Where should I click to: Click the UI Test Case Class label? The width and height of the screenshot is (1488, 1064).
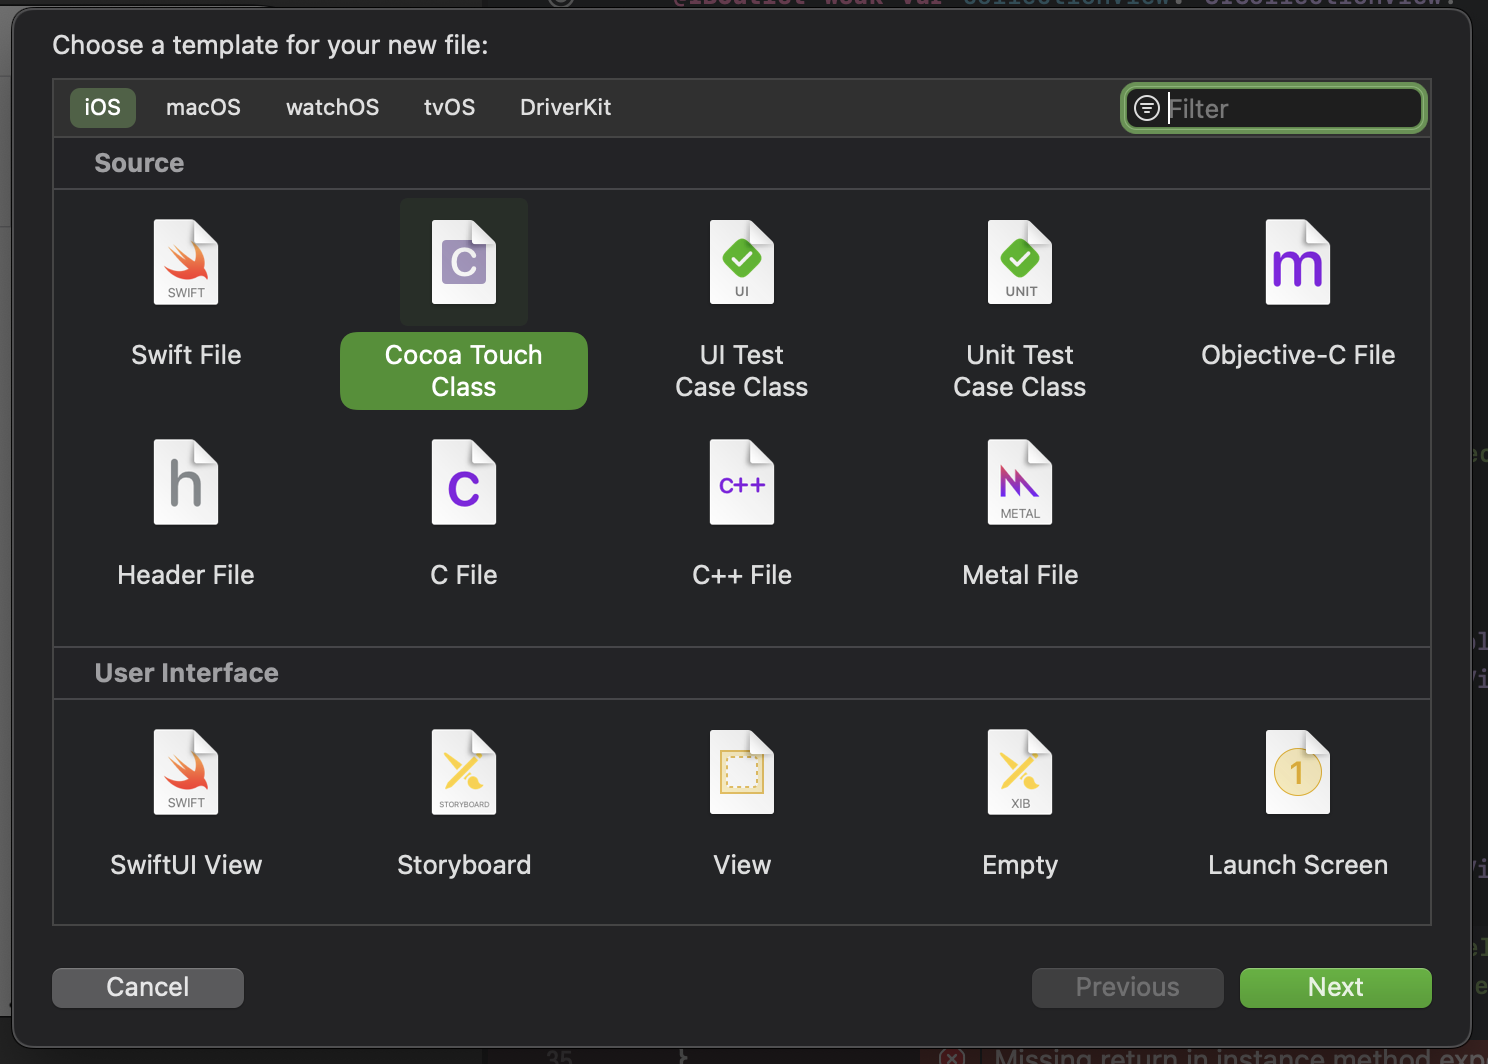click(x=742, y=371)
